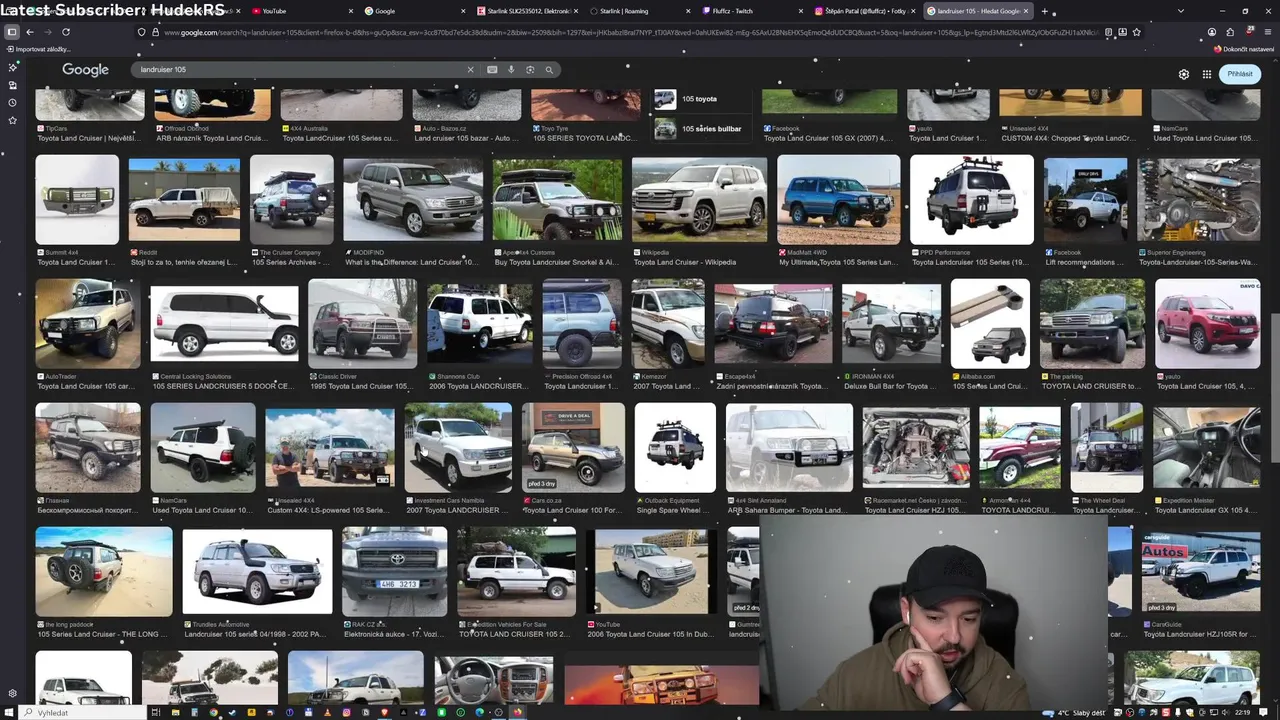Image resolution: width=1280 pixels, height=720 pixels.
Task: Open the PPD Performance Landcruiser image
Action: pyautogui.click(x=972, y=200)
